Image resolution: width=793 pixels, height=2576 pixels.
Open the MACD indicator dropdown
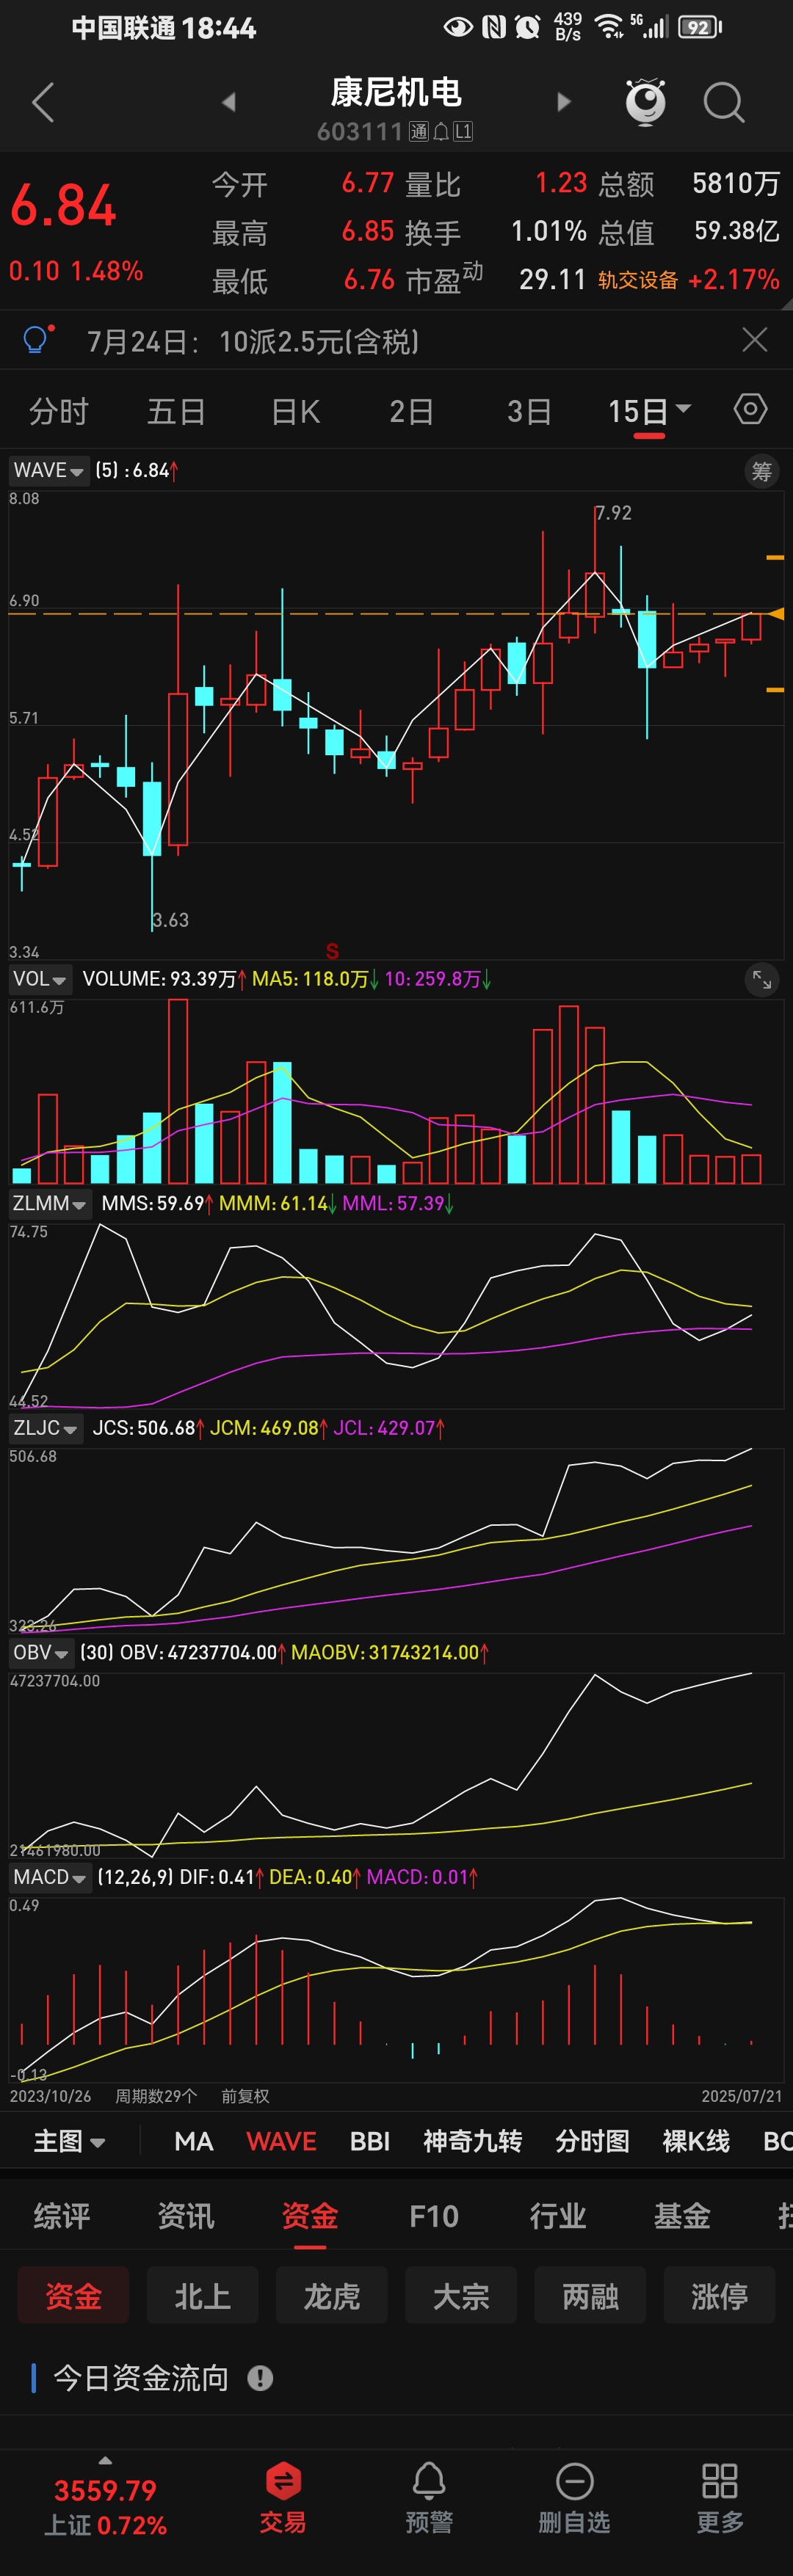[x=49, y=1877]
